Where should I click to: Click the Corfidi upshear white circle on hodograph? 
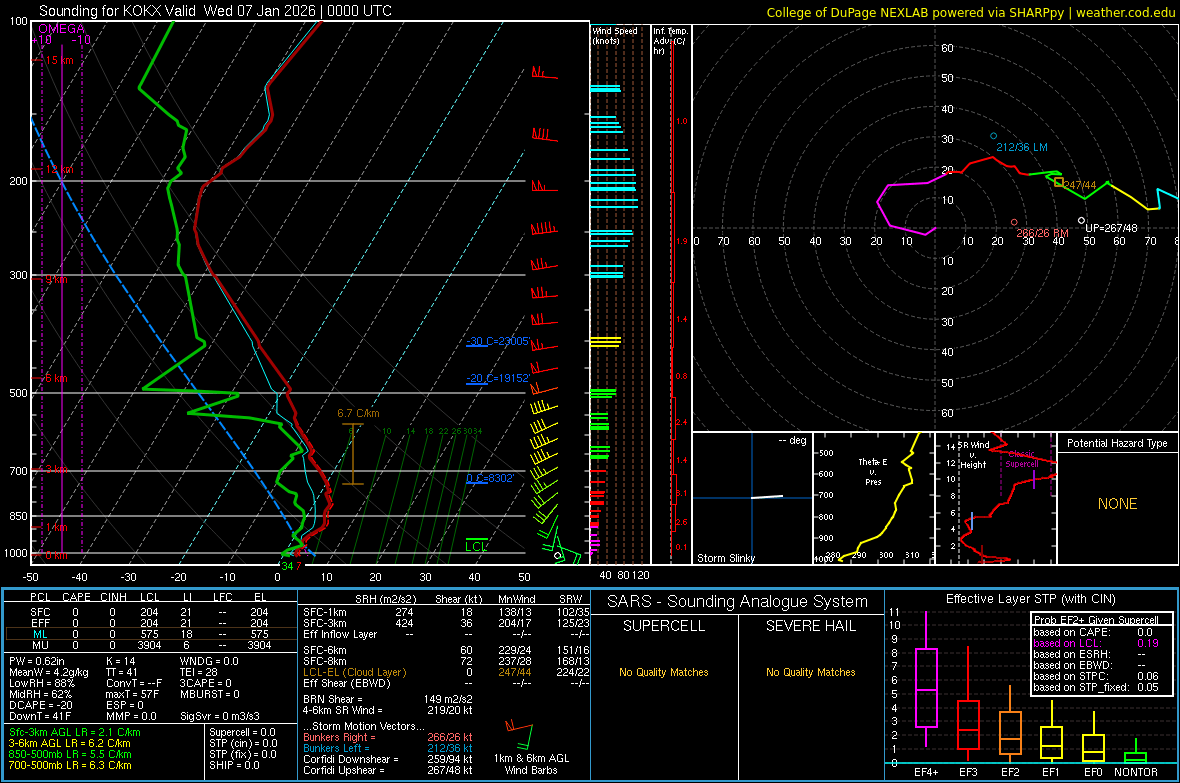pyautogui.click(x=1081, y=221)
